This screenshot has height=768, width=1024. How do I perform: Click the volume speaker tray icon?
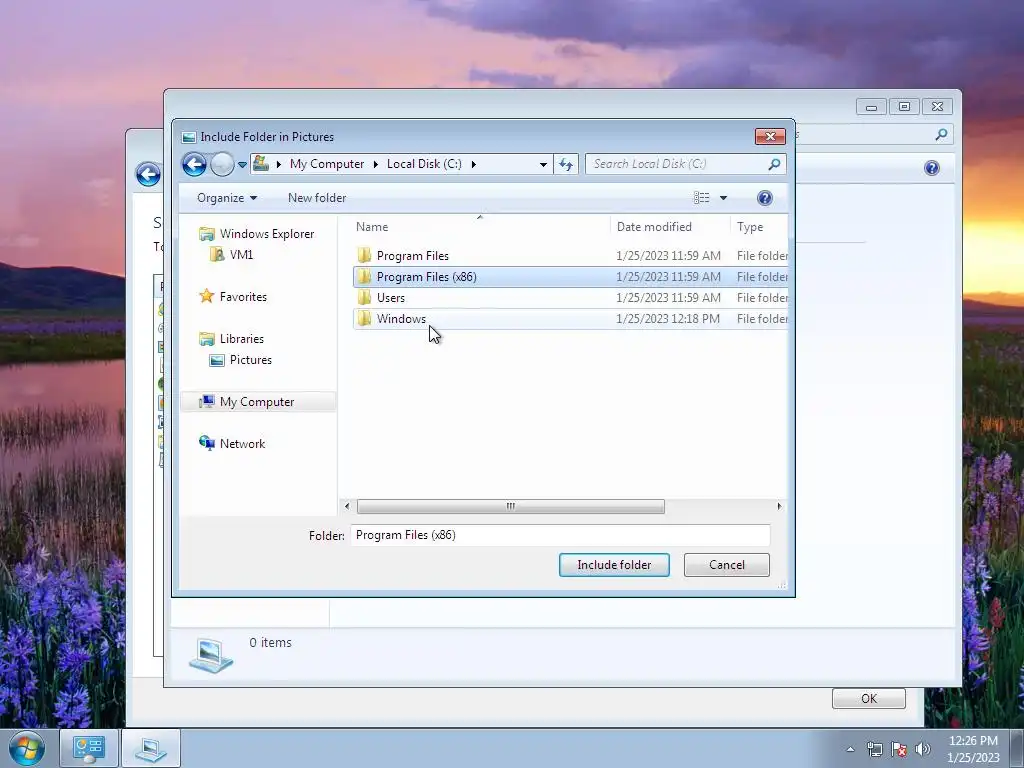click(923, 749)
